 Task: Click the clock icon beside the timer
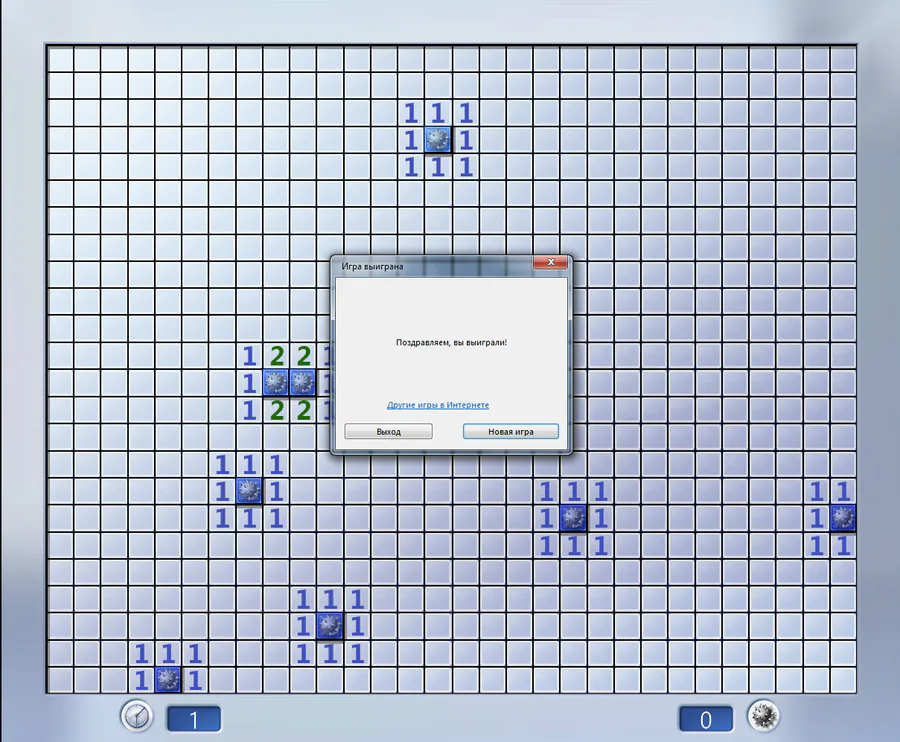(137, 716)
